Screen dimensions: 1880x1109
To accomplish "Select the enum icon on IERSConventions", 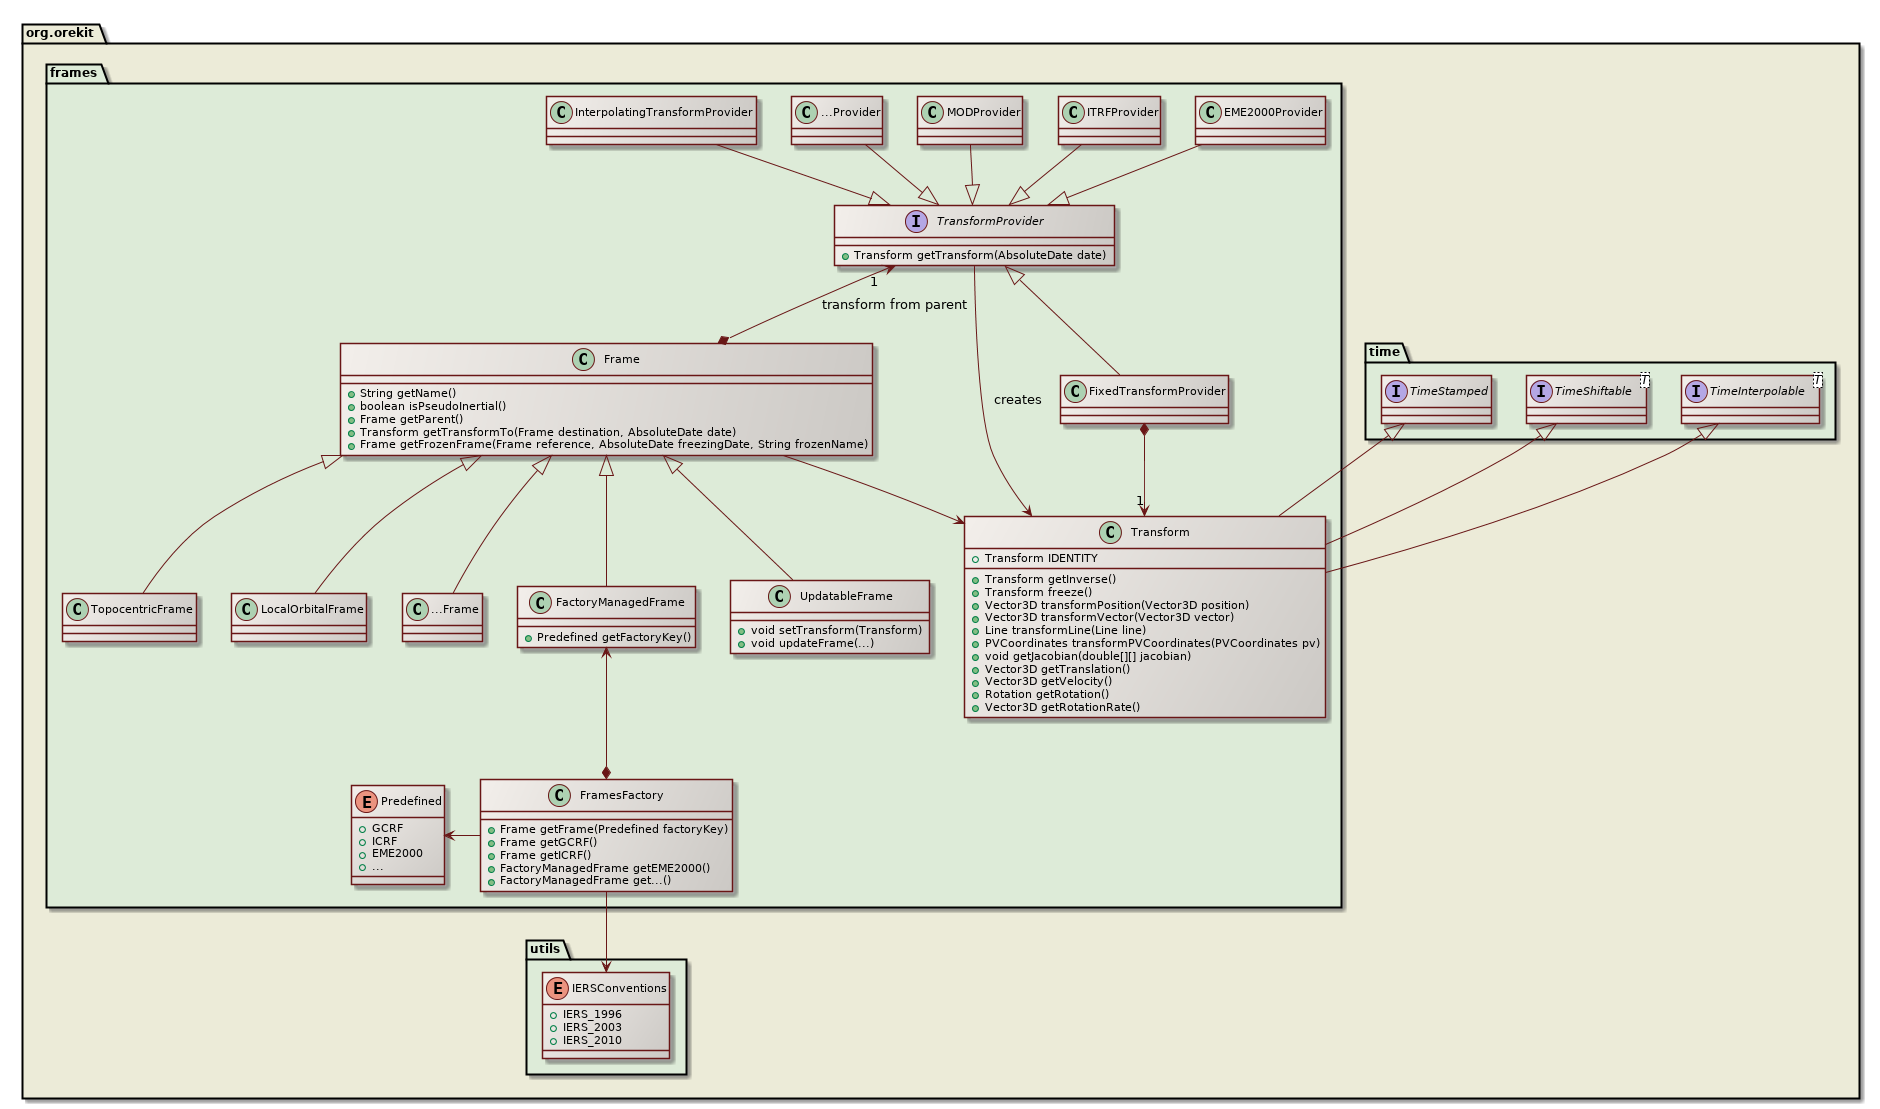I will click(x=555, y=988).
